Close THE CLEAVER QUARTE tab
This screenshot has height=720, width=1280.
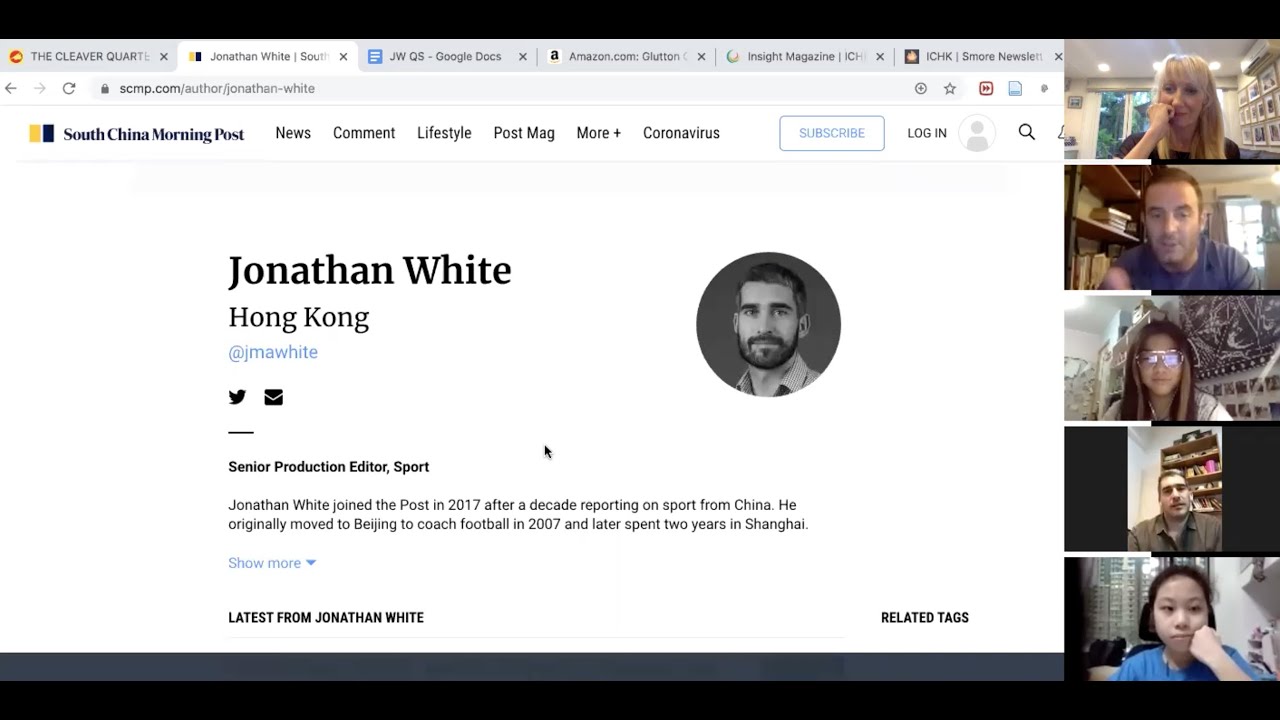[x=164, y=57]
